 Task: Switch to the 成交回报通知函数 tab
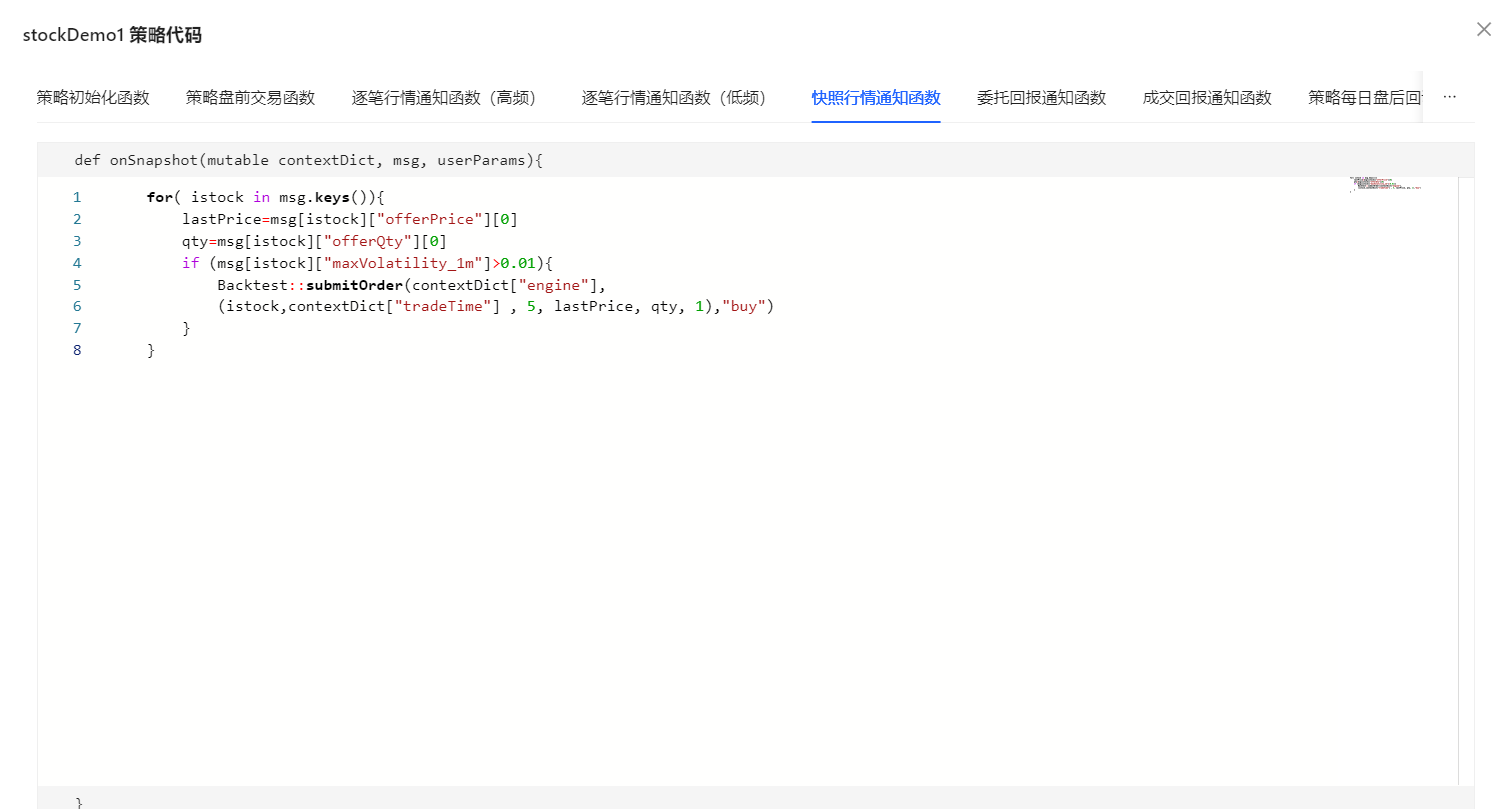(x=1207, y=97)
